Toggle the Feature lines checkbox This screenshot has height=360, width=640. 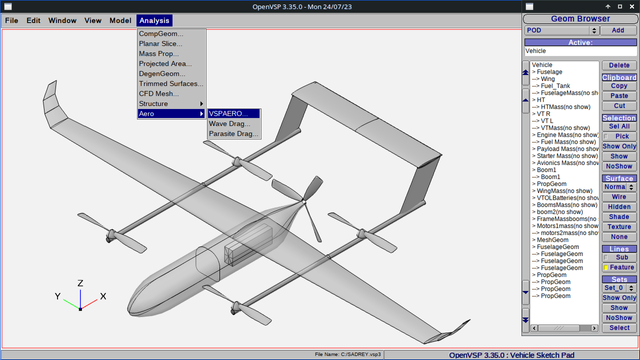(x=607, y=268)
